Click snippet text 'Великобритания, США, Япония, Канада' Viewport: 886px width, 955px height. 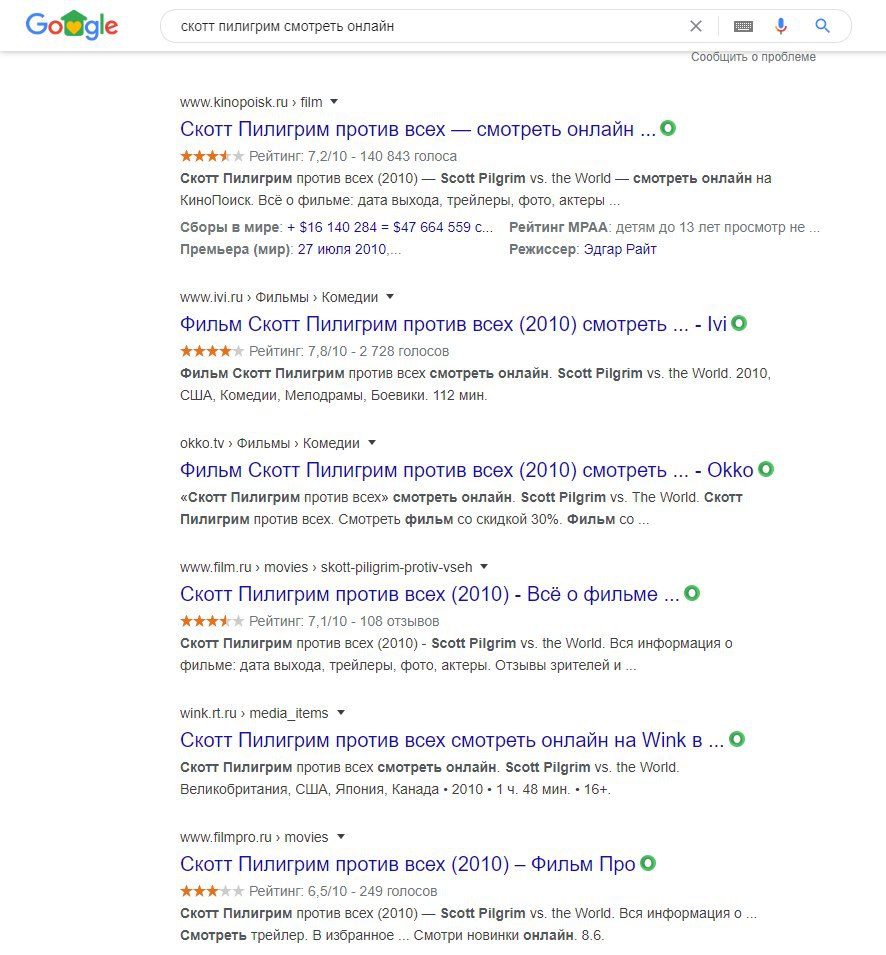pos(309,789)
